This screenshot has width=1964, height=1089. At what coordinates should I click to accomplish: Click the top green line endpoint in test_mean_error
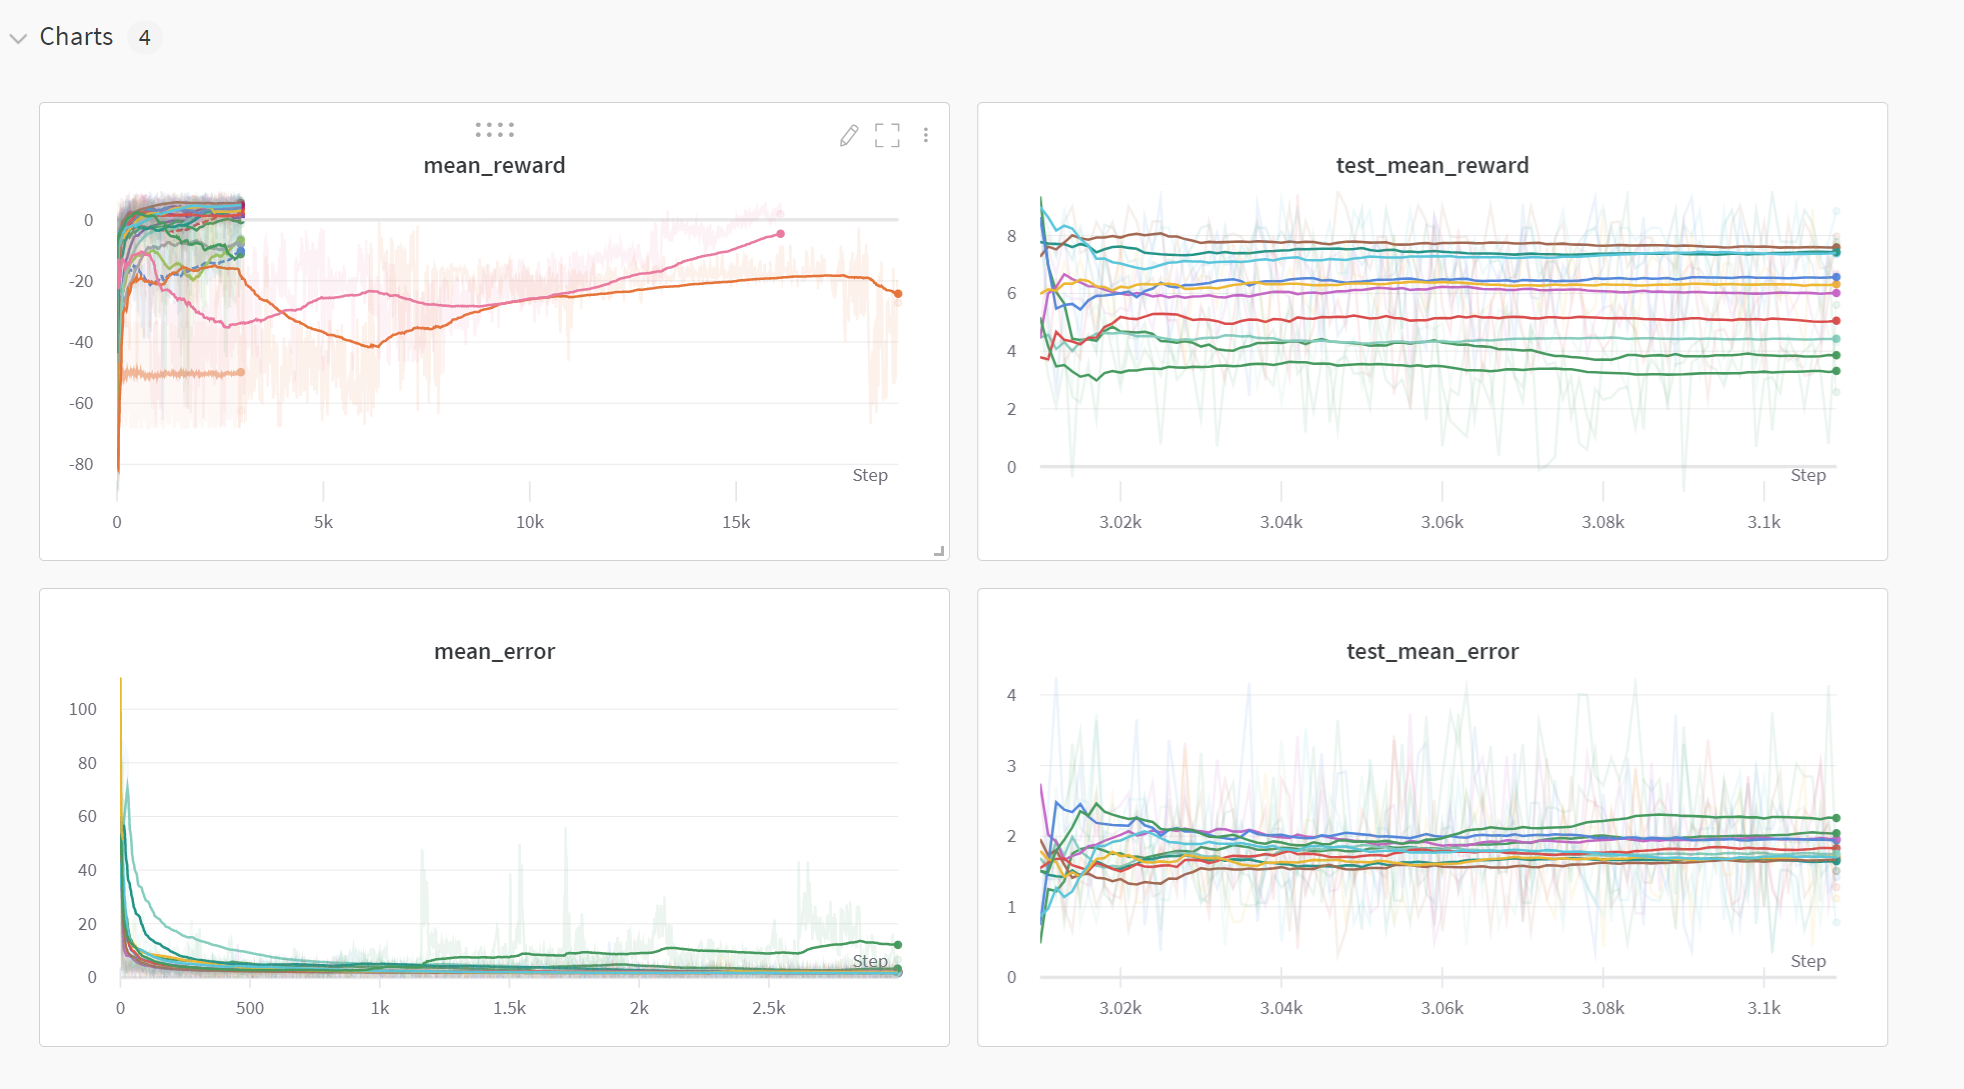coord(1836,818)
